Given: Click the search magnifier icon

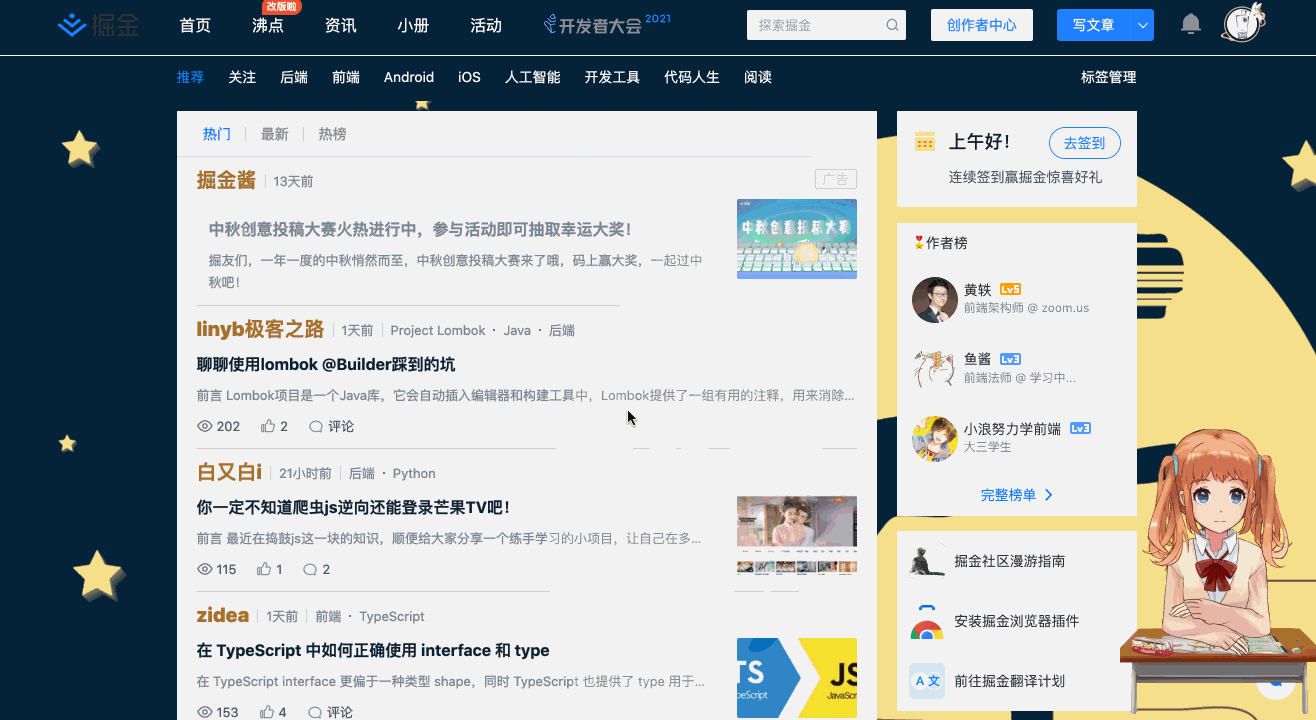Looking at the screenshot, I should 892,26.
